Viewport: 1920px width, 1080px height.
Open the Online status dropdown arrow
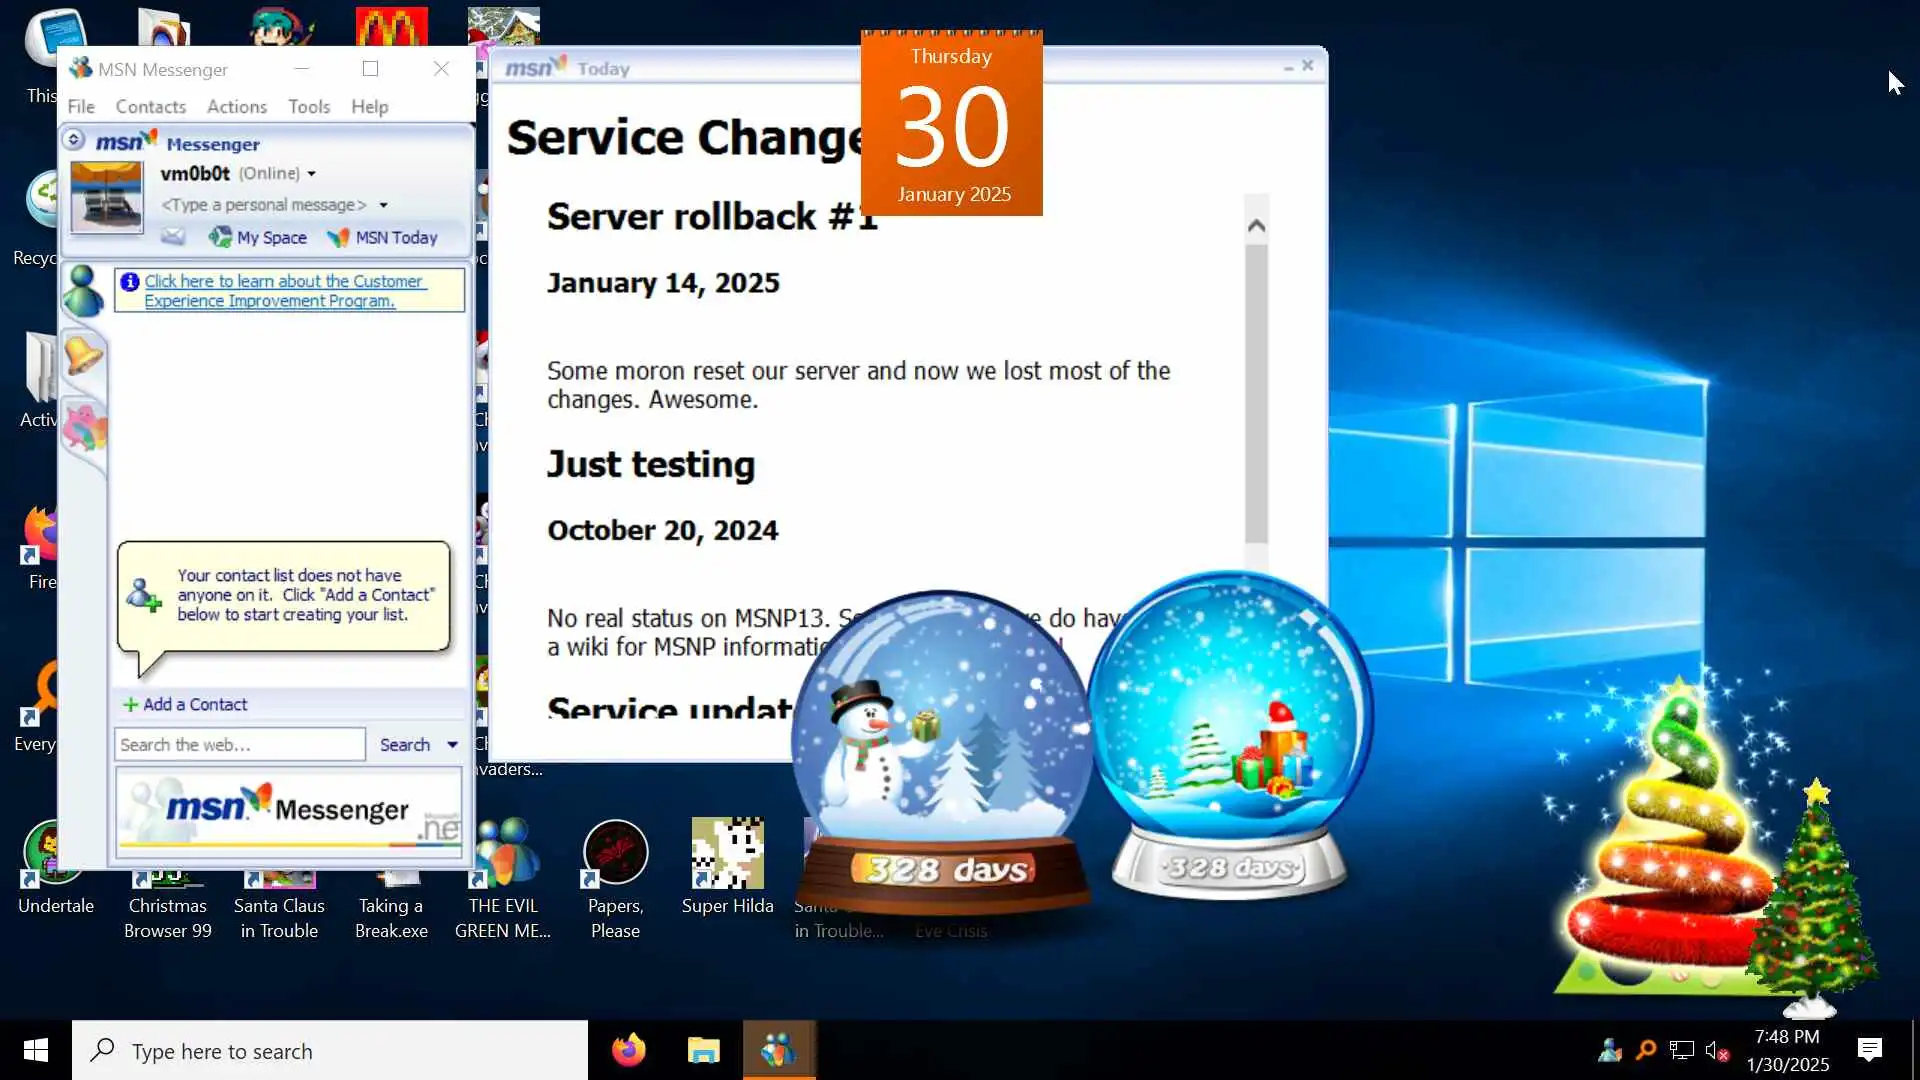point(312,174)
